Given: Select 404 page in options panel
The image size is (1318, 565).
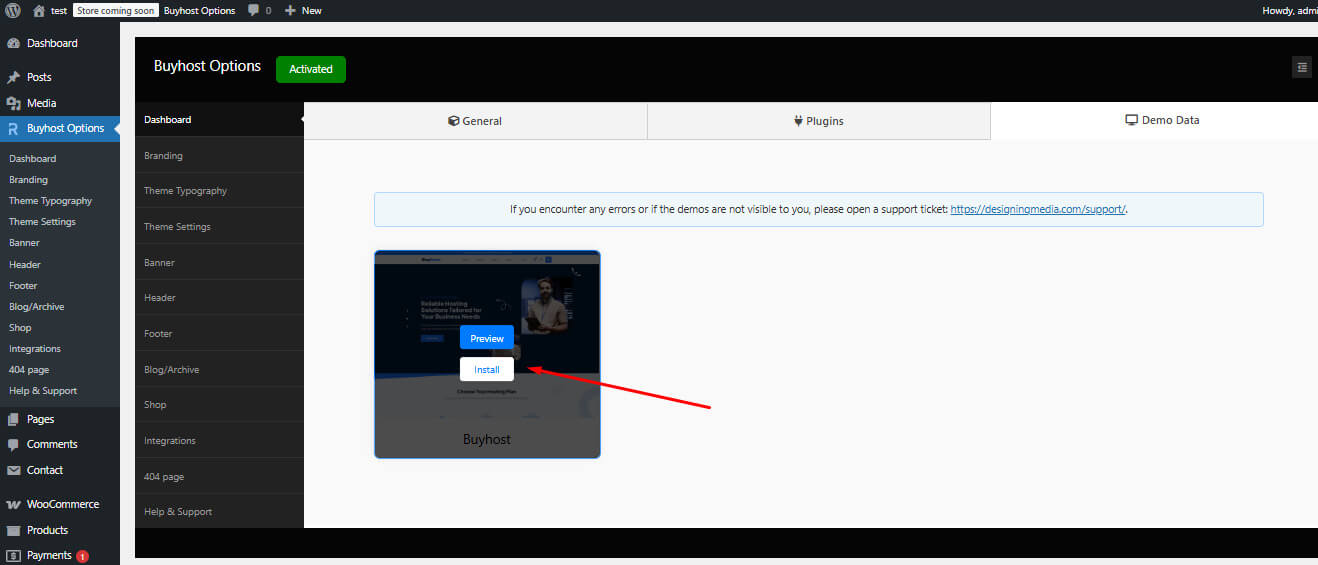Looking at the screenshot, I should 219,476.
